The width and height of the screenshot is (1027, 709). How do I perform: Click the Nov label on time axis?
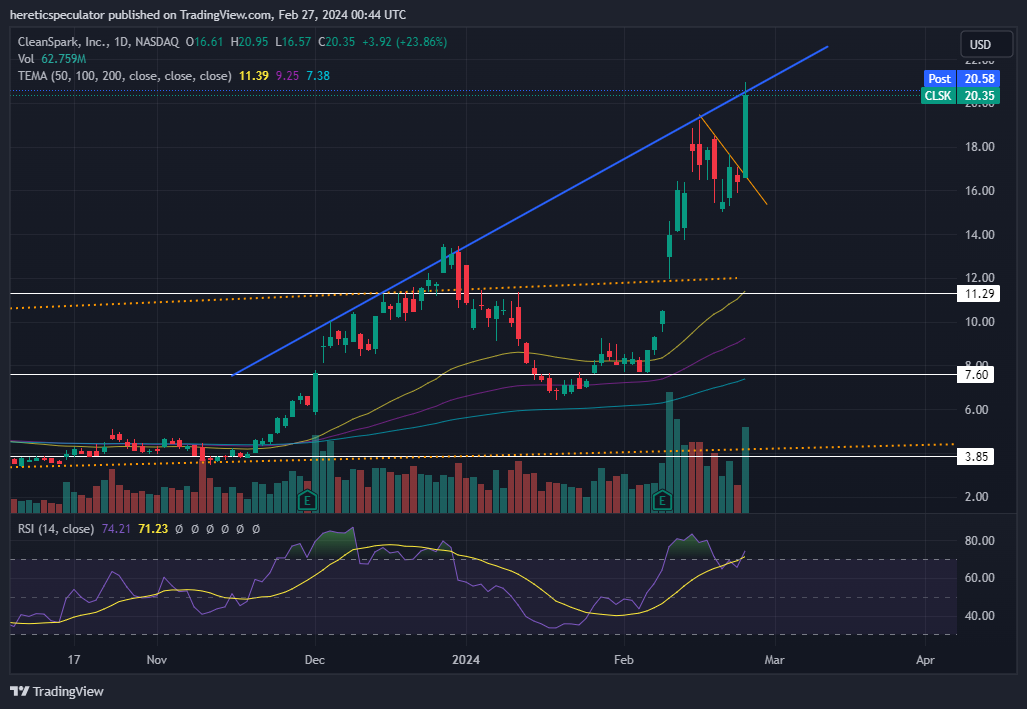point(157,660)
